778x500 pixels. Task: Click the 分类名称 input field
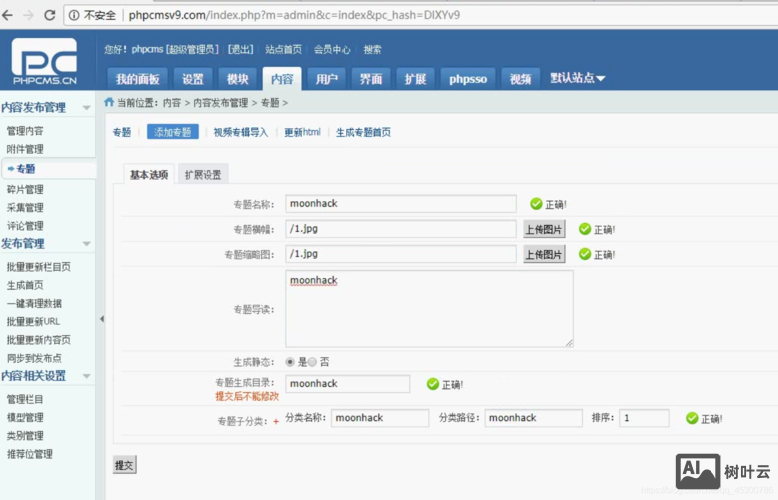[380, 418]
